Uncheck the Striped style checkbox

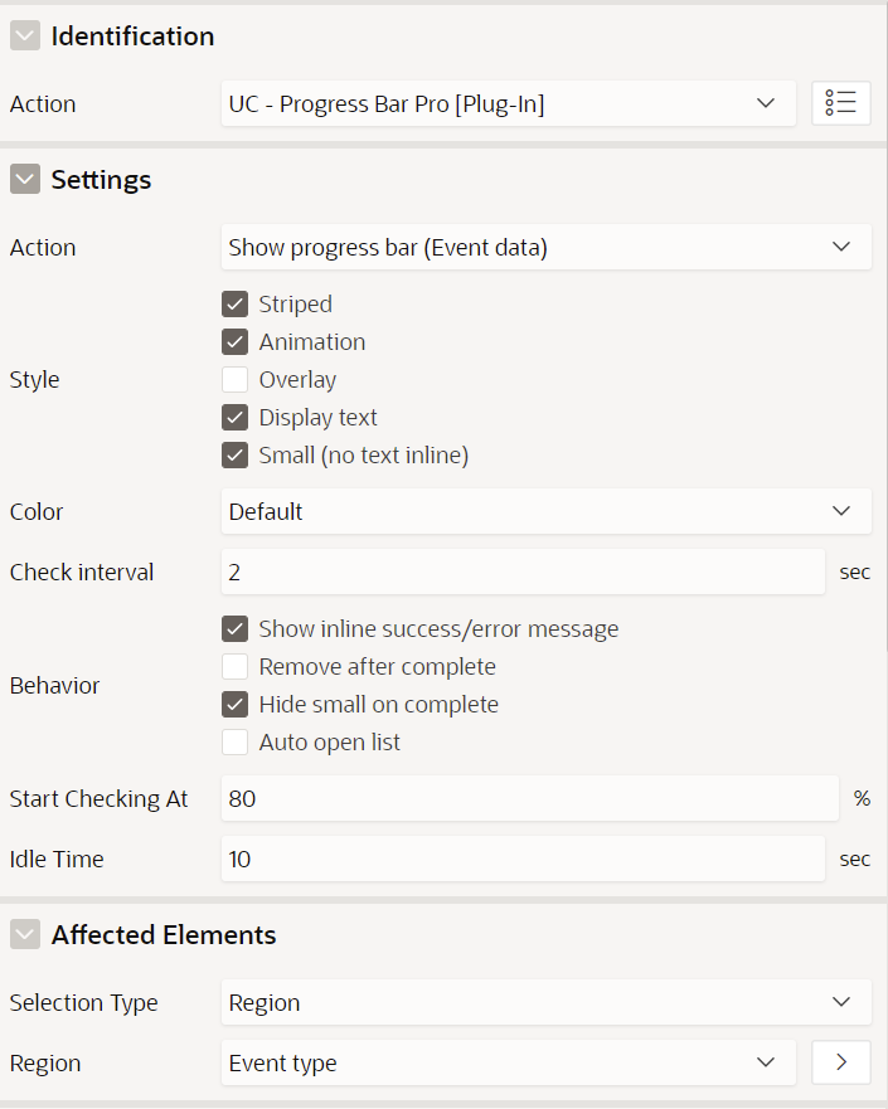tap(235, 304)
